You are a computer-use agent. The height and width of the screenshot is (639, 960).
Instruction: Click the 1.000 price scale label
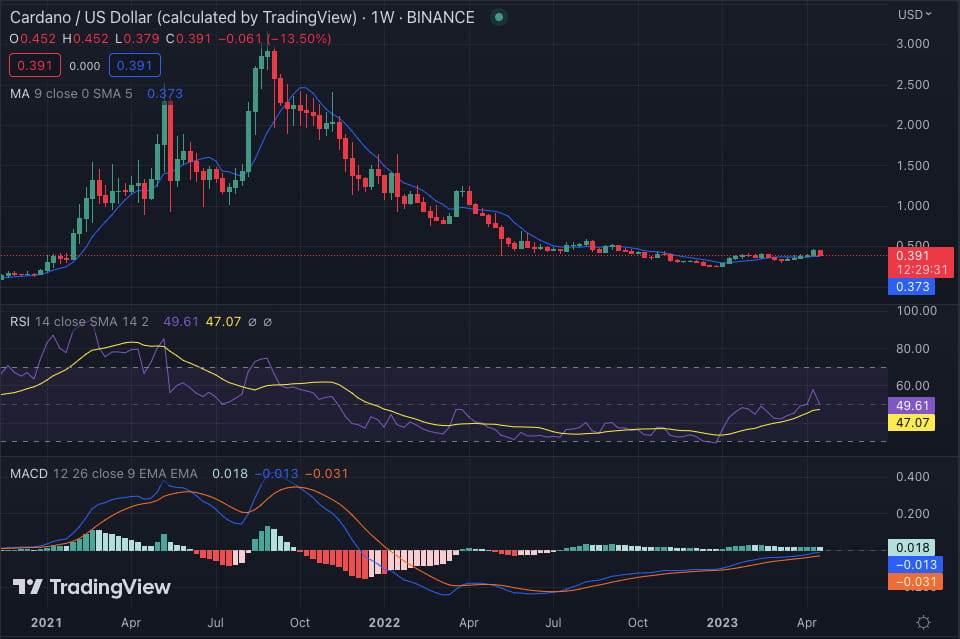tap(913, 206)
